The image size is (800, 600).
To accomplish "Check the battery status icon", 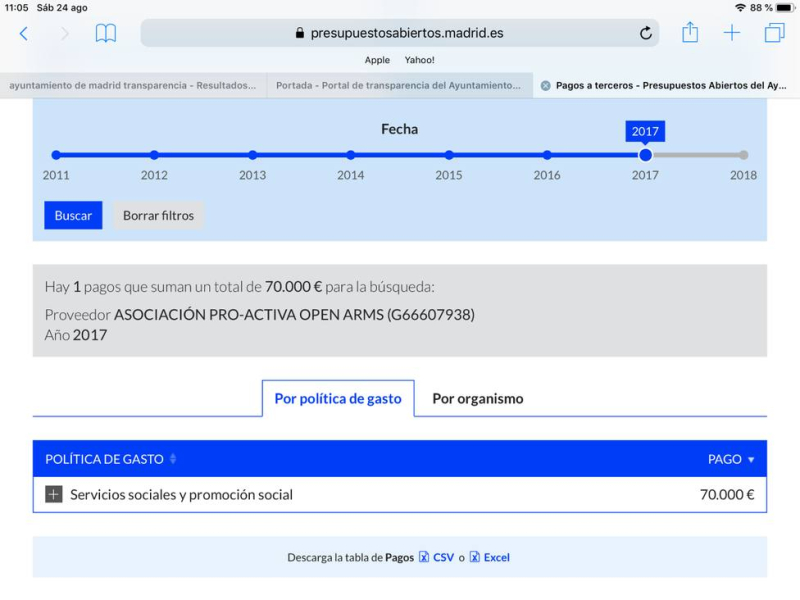I will pyautogui.click(x=785, y=8).
